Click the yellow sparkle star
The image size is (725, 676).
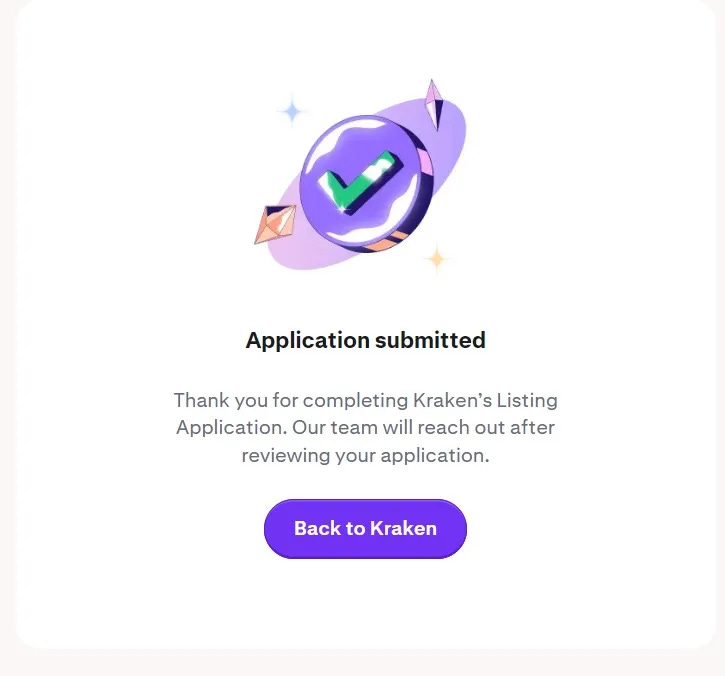tap(437, 258)
